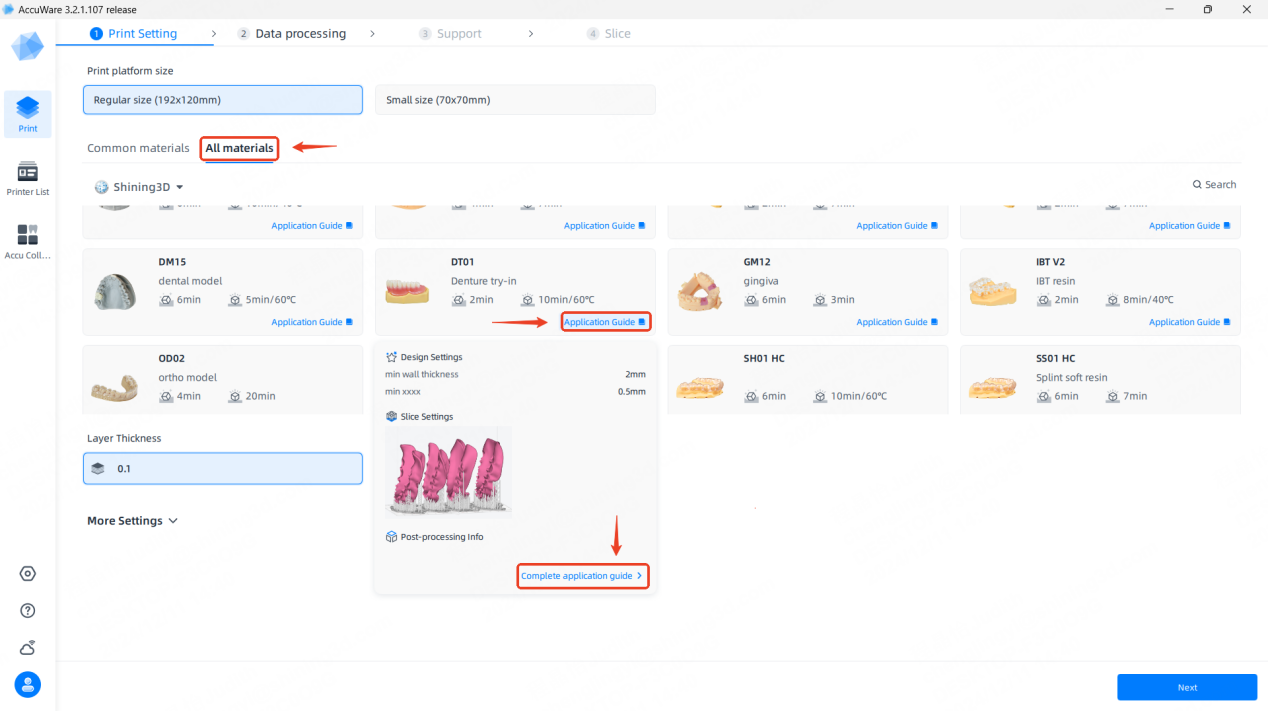Viewport: 1268px width, 711px height.
Task: Open the Shining3D brand dropdown
Action: click(139, 187)
